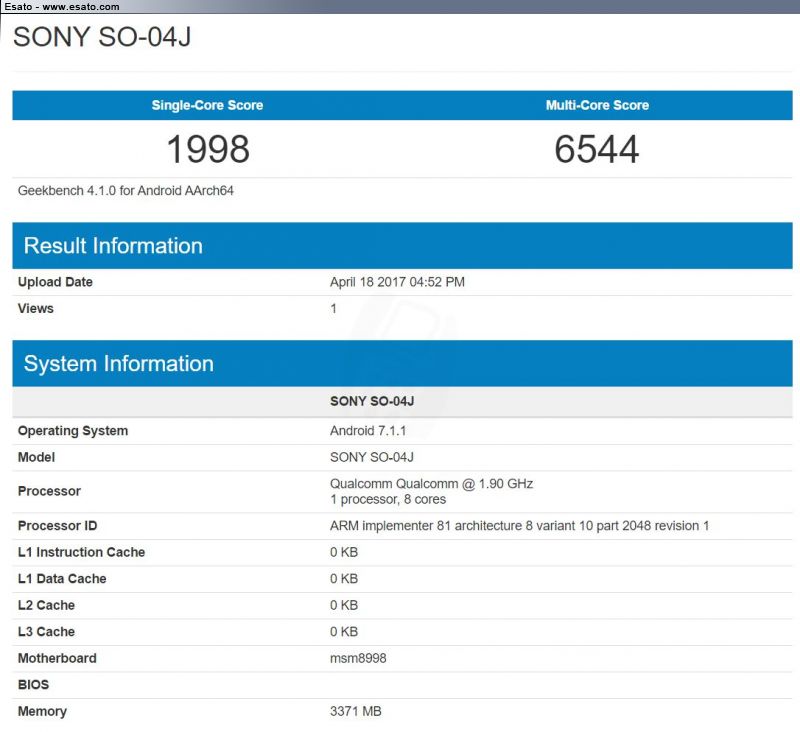Click the L3 Cache label

[x=46, y=632]
